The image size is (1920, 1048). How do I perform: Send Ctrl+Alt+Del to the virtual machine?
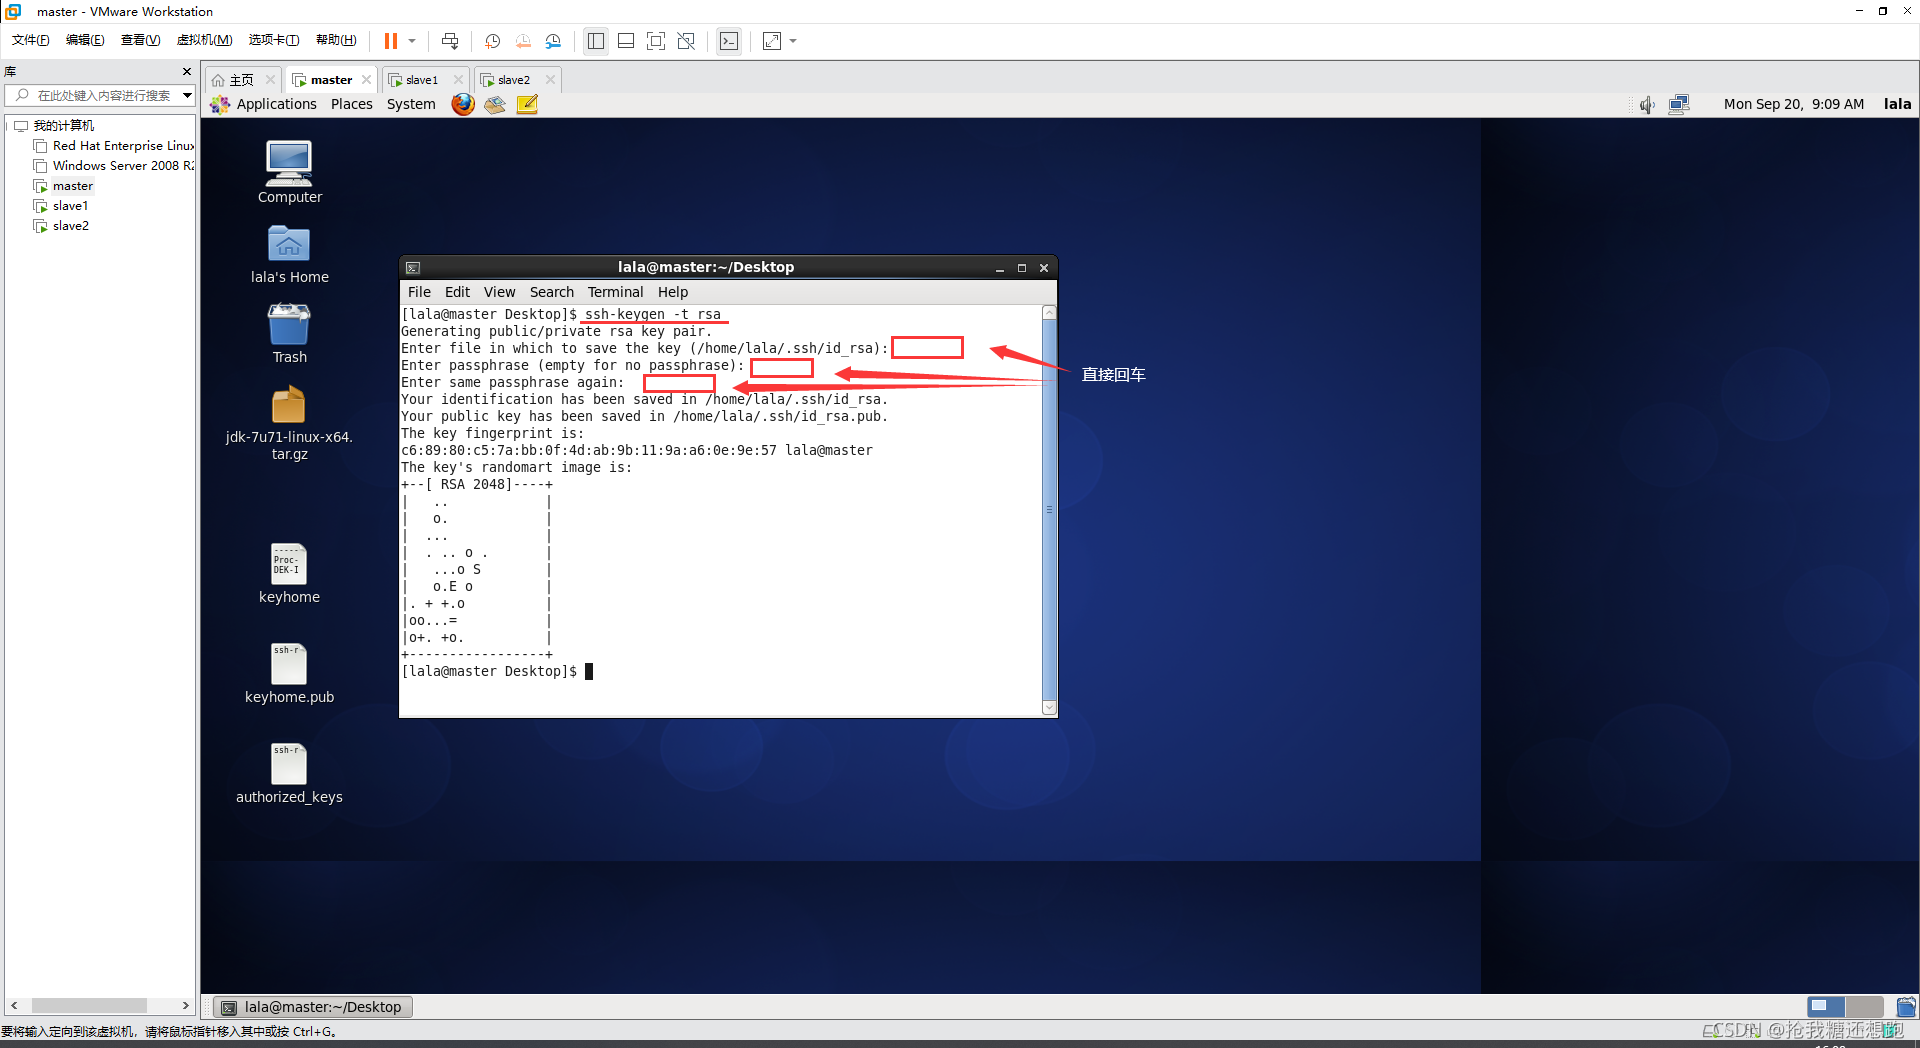(450, 41)
